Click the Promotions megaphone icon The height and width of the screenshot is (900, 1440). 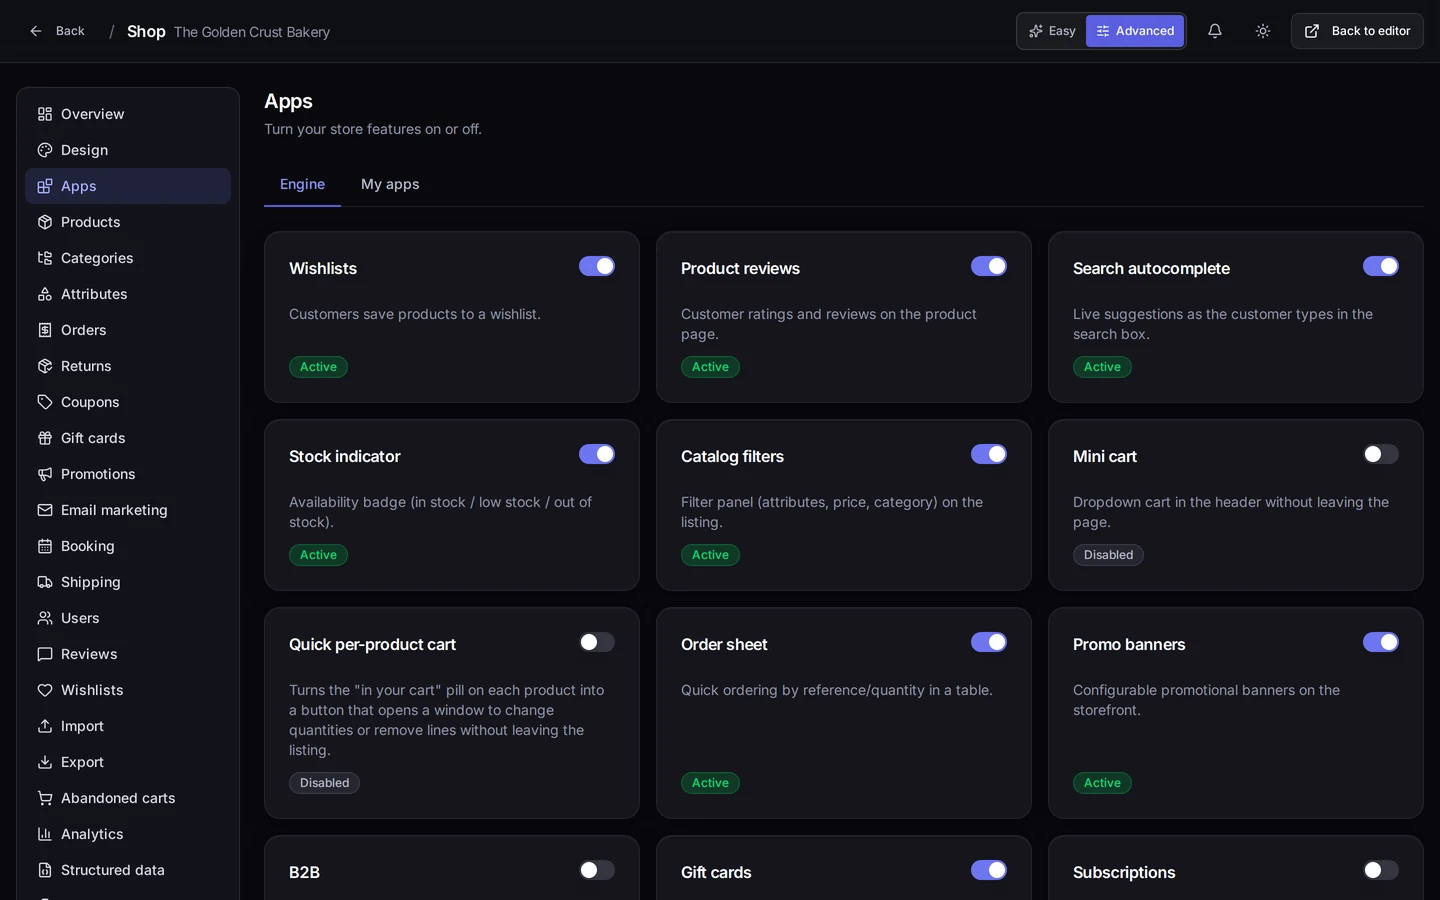[45, 474]
